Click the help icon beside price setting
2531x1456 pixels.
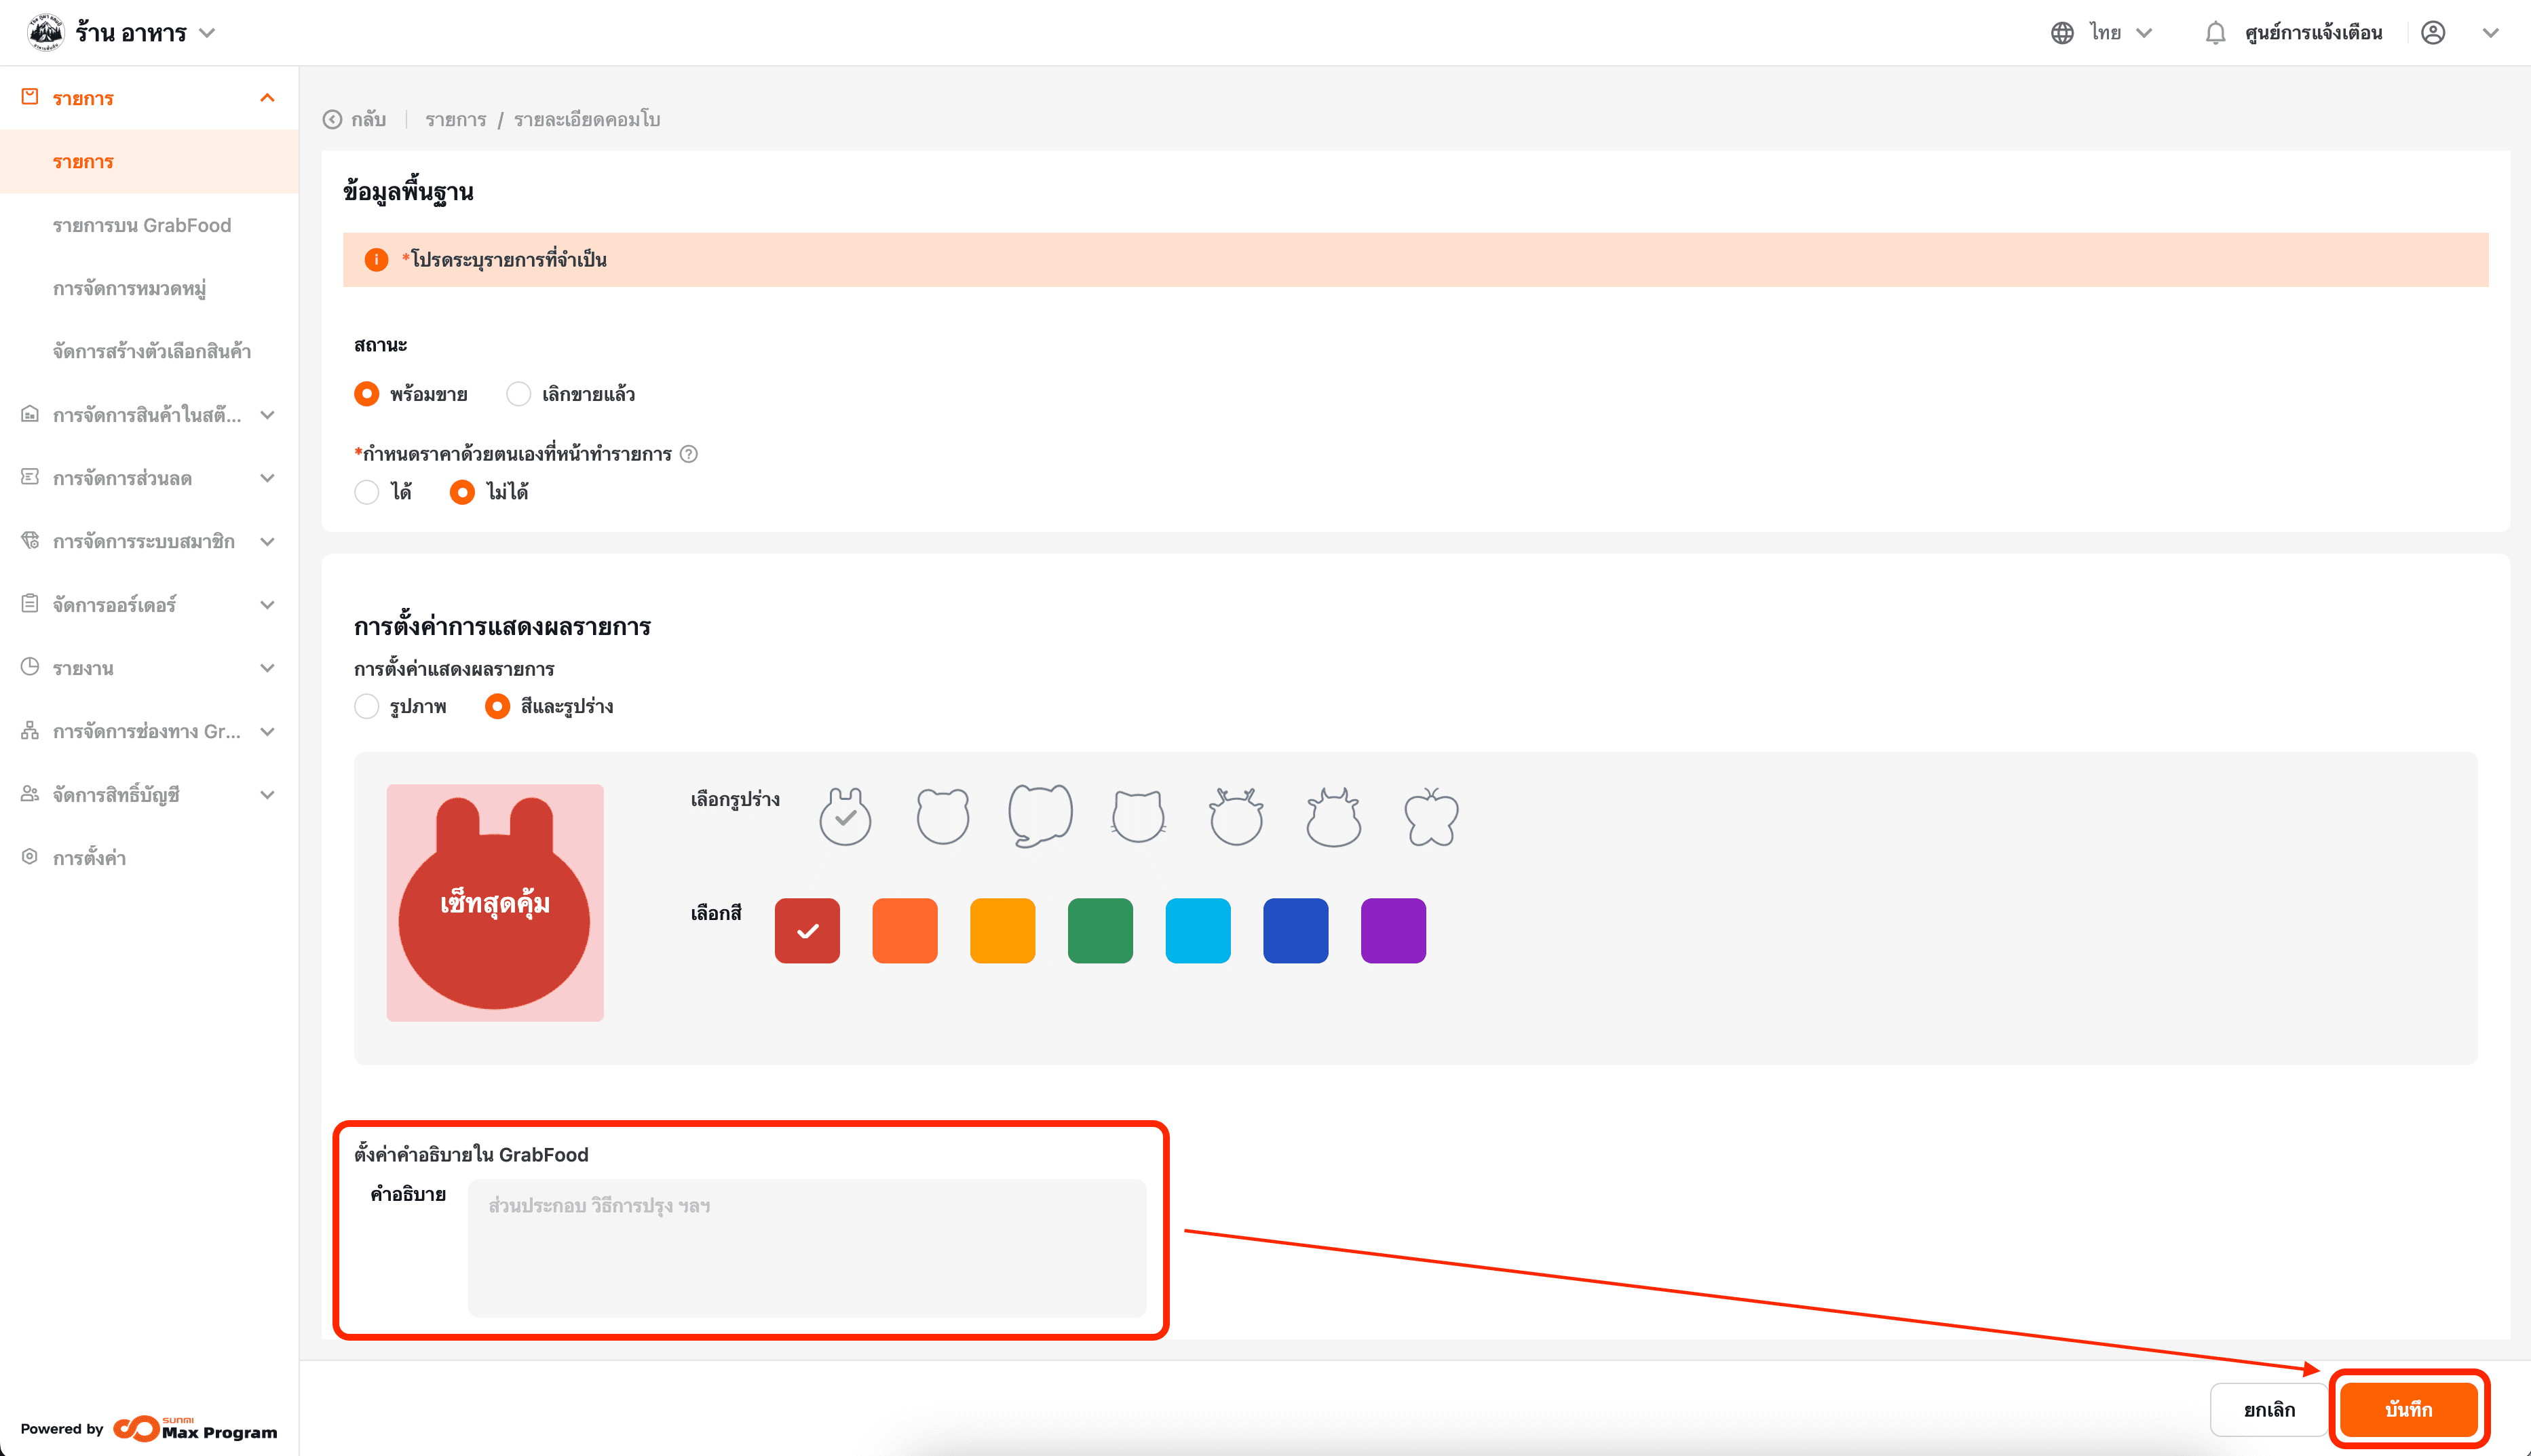coord(689,454)
